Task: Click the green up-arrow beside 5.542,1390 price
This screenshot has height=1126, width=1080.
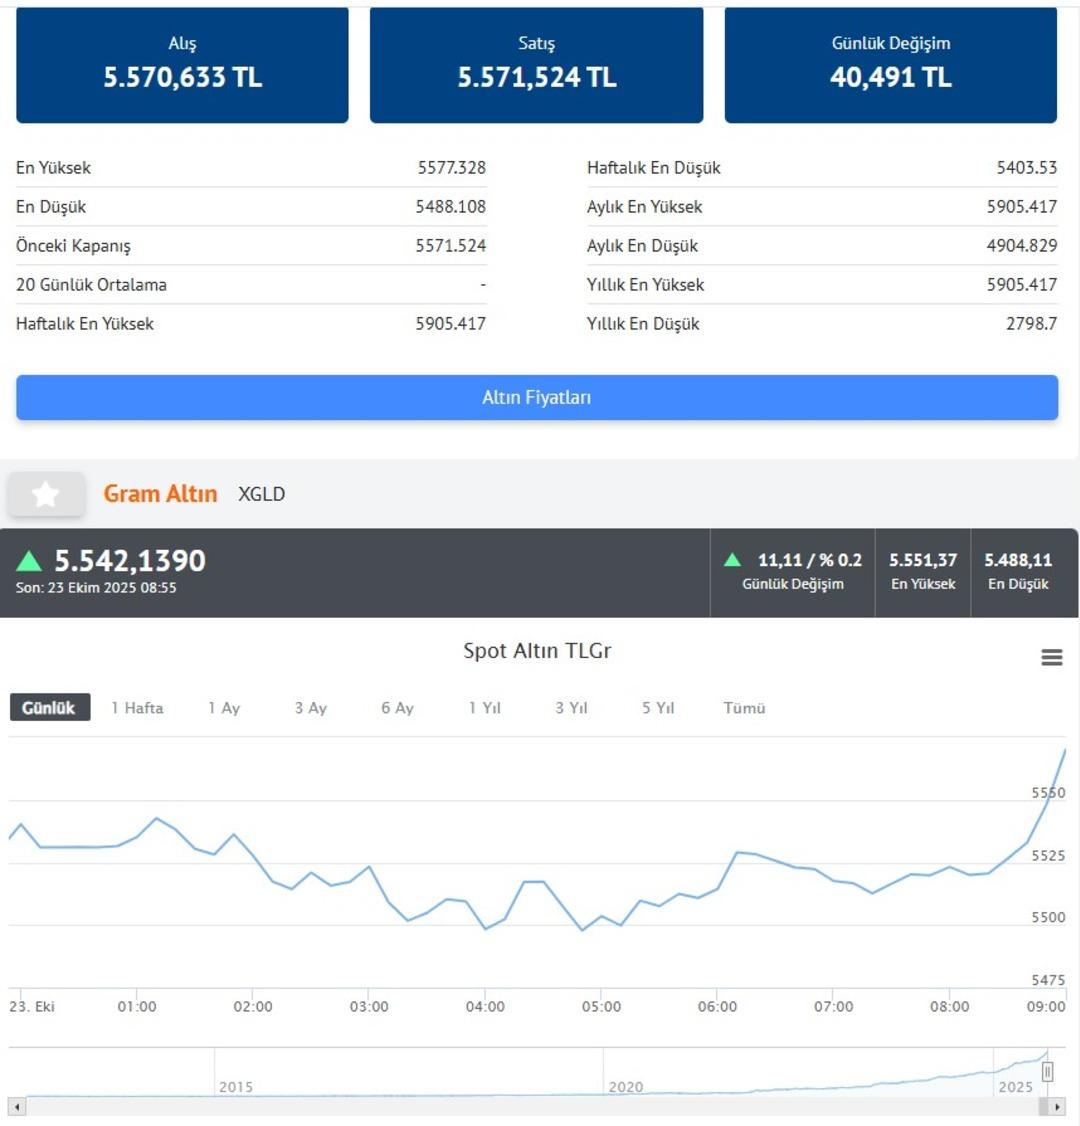Action: click(29, 561)
